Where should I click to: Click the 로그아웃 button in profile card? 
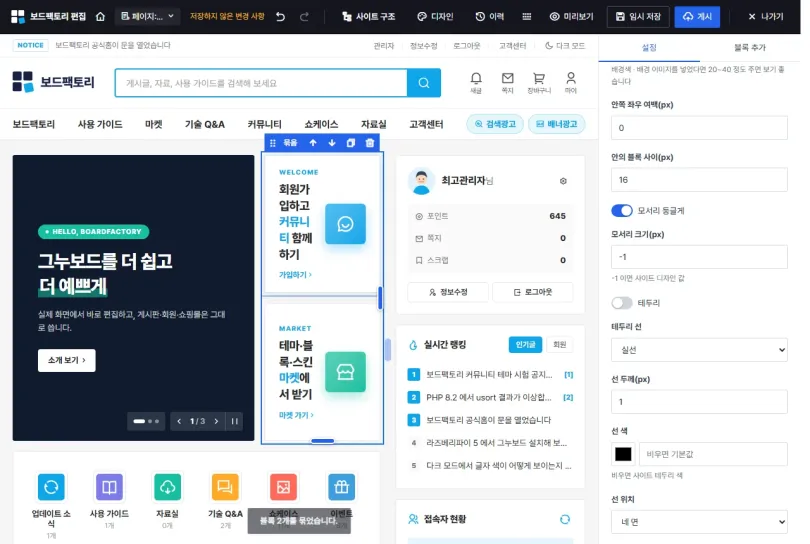[x=533, y=292]
